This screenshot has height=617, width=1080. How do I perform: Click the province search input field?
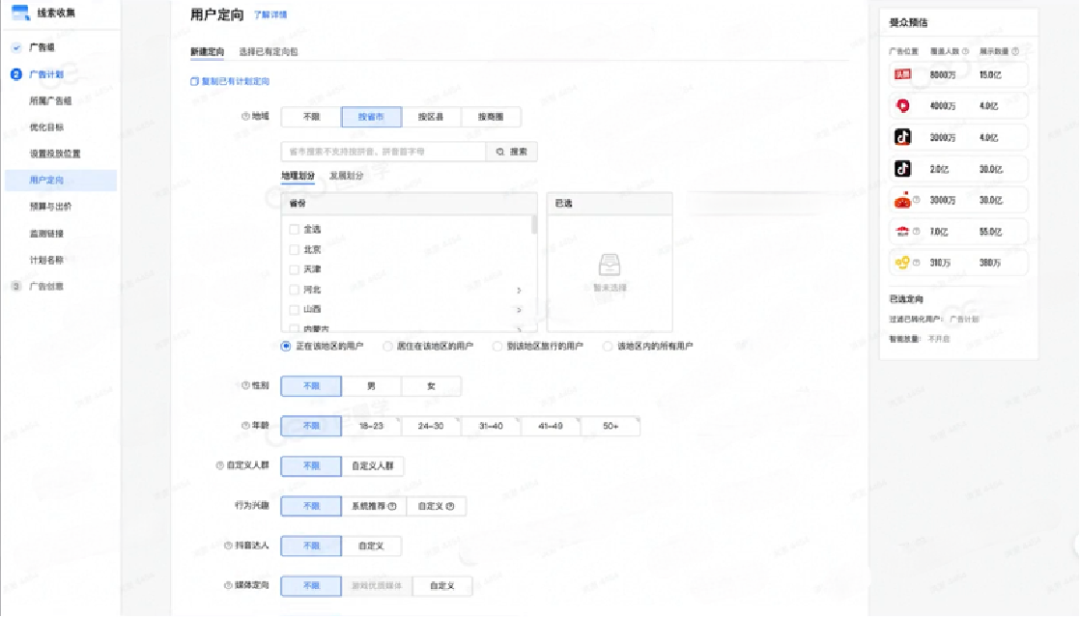(x=382, y=152)
